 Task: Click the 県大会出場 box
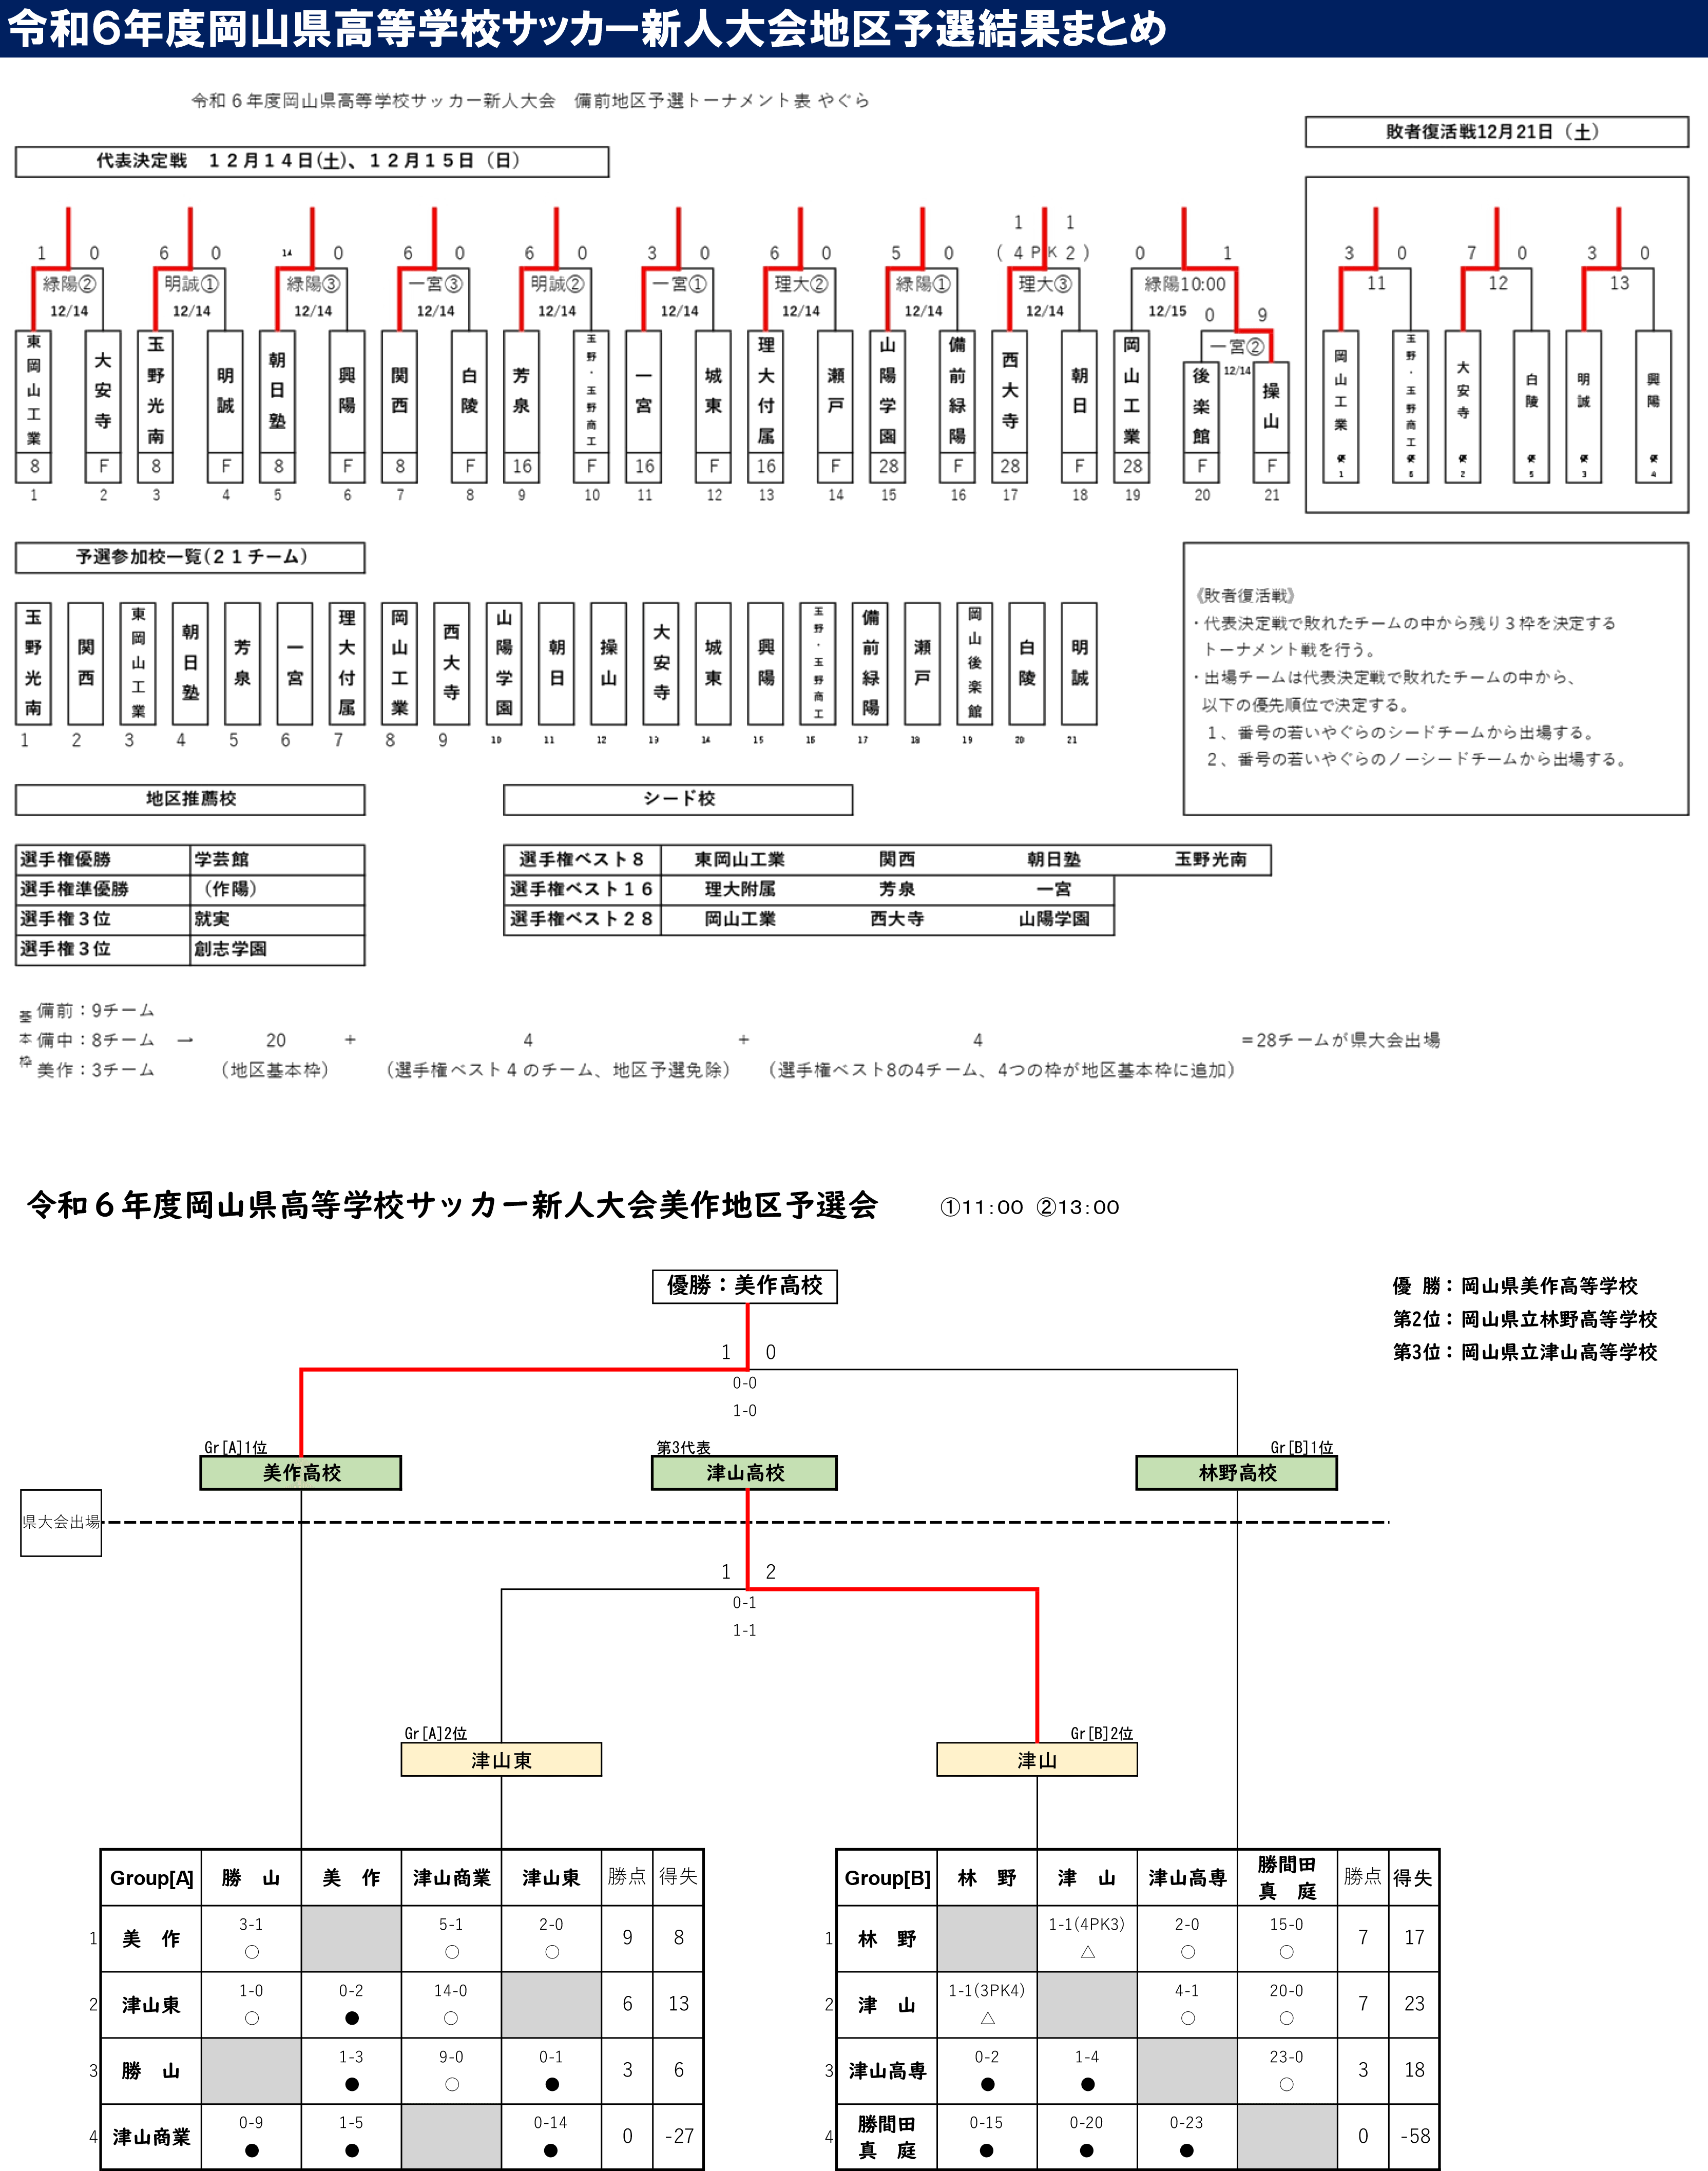(61, 1522)
